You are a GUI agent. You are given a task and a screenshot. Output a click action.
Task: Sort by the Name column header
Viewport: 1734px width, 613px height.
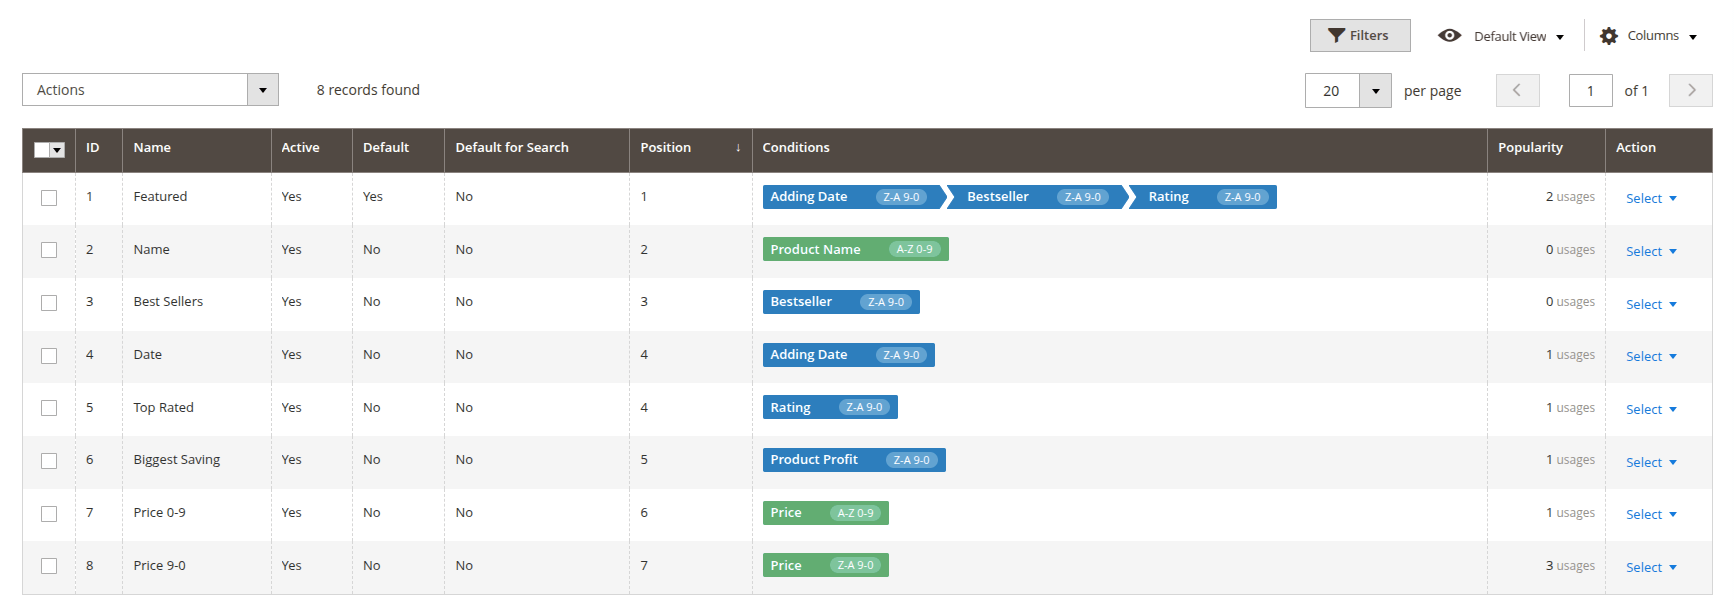(x=196, y=148)
